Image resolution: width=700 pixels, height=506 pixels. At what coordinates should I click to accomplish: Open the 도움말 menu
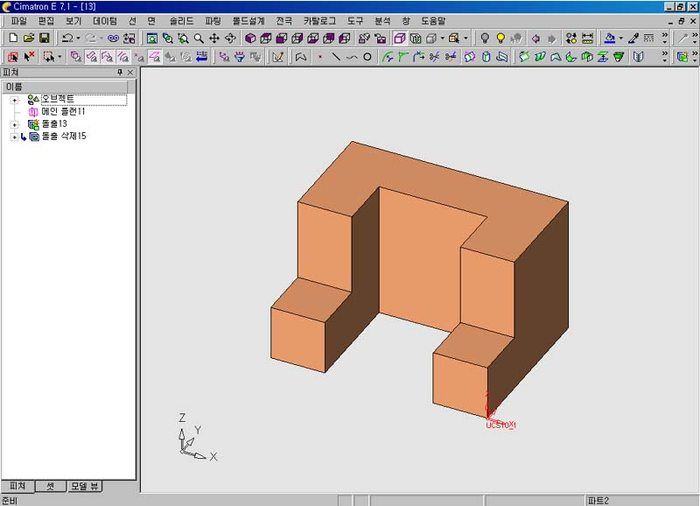pos(433,21)
